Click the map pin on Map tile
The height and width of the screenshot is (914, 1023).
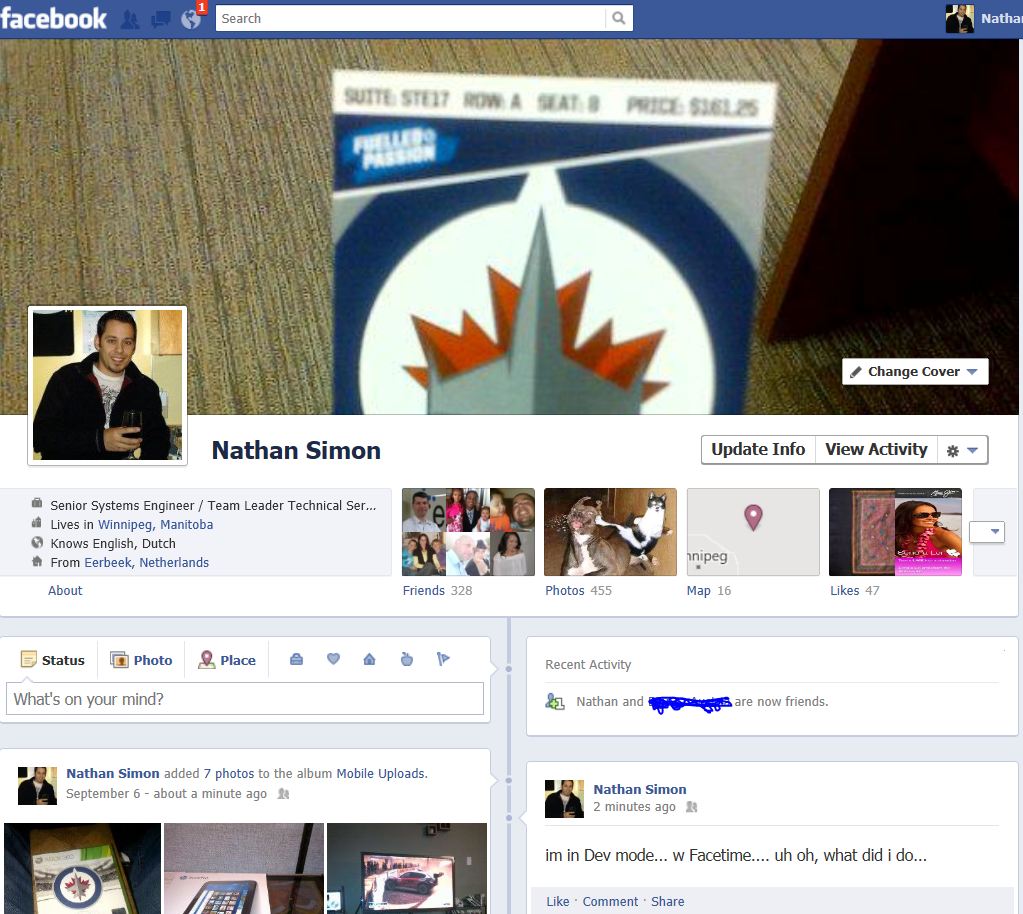[753, 517]
